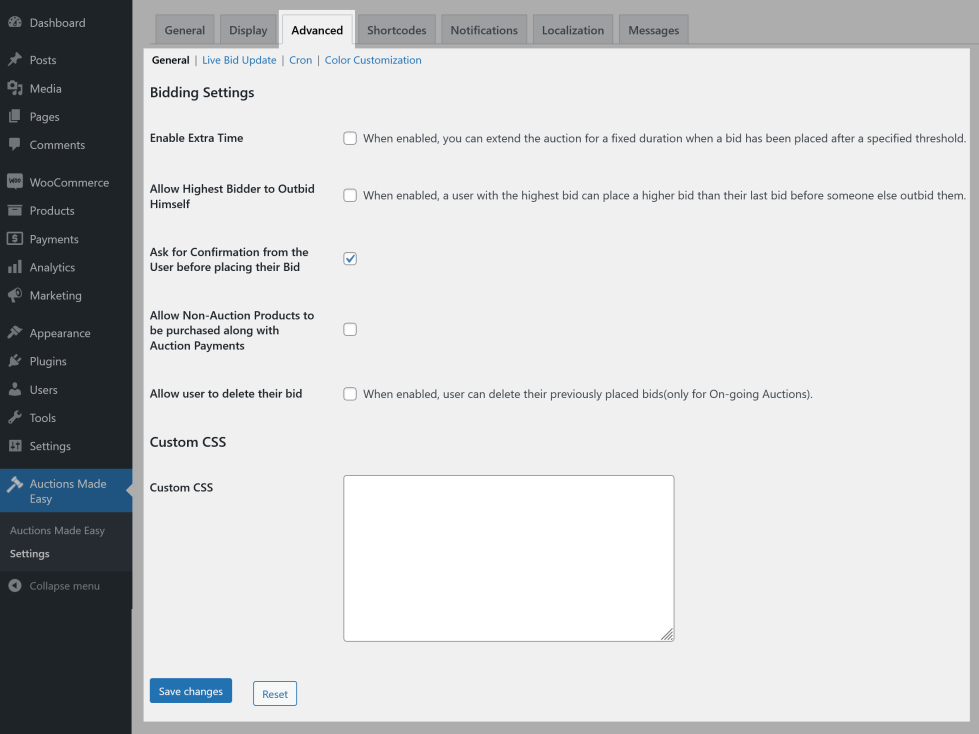Screen dimensions: 979x734
Task: Open the Cron sub-section link
Action: (x=300, y=60)
